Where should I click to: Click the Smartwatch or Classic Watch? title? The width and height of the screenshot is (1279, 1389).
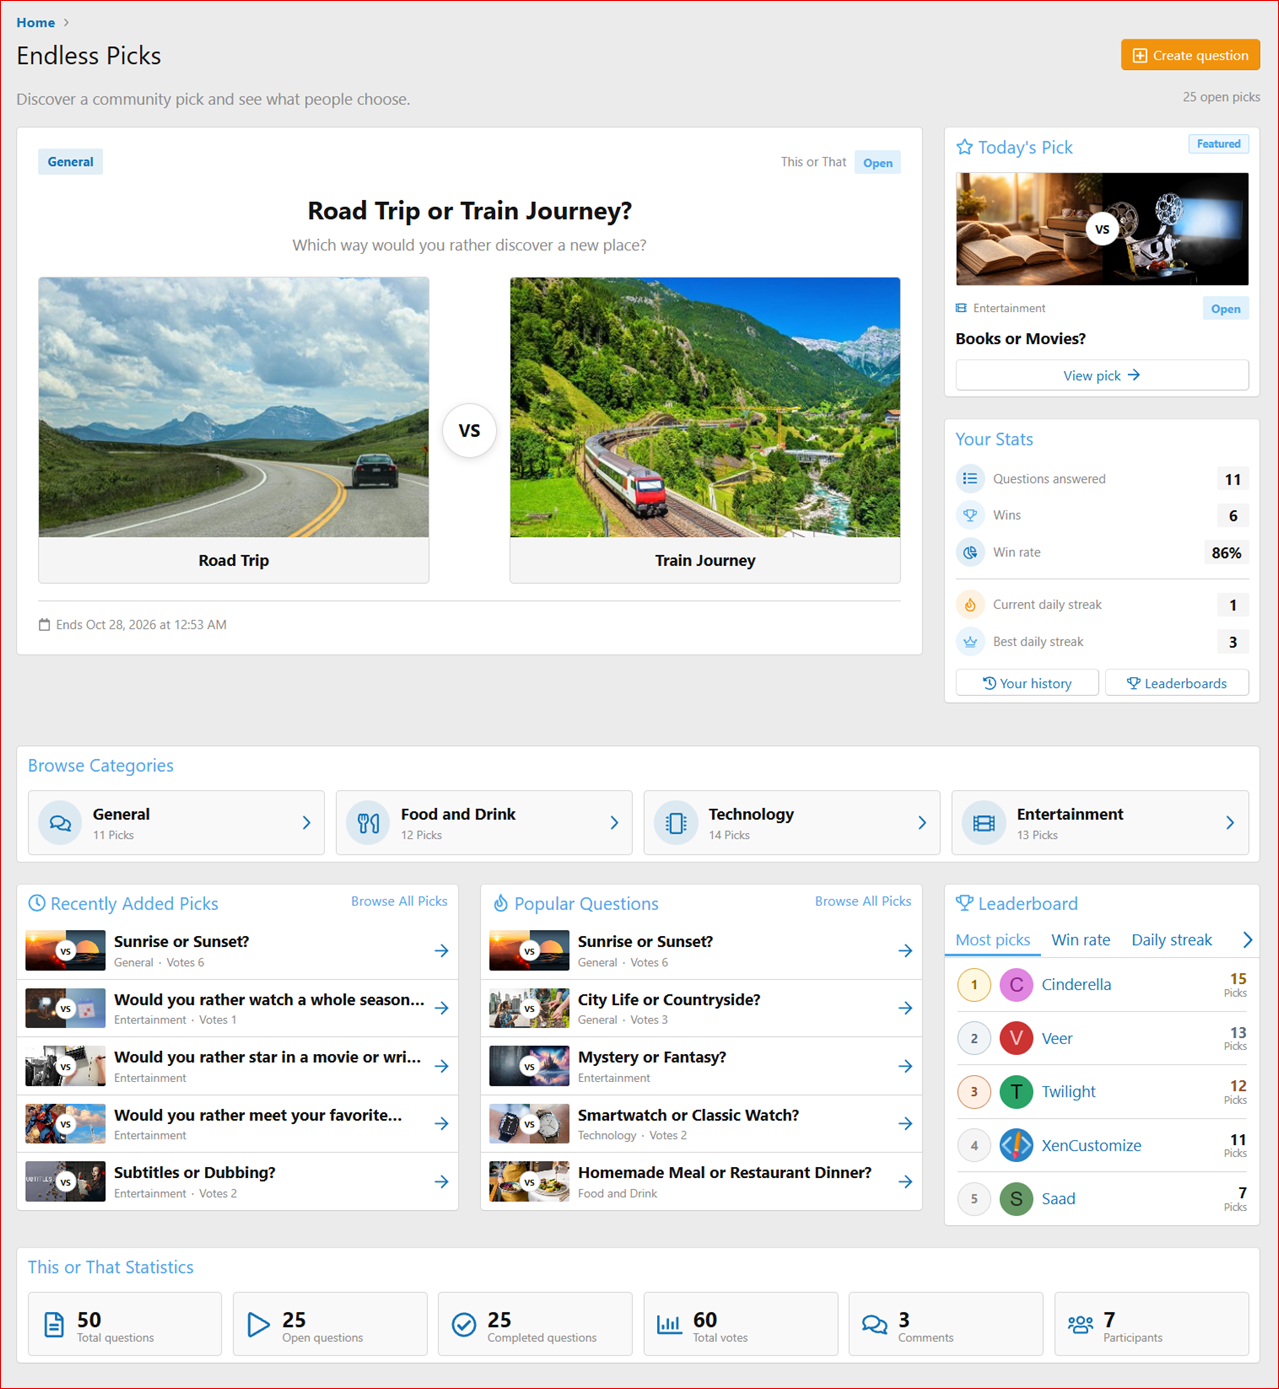688,1115
